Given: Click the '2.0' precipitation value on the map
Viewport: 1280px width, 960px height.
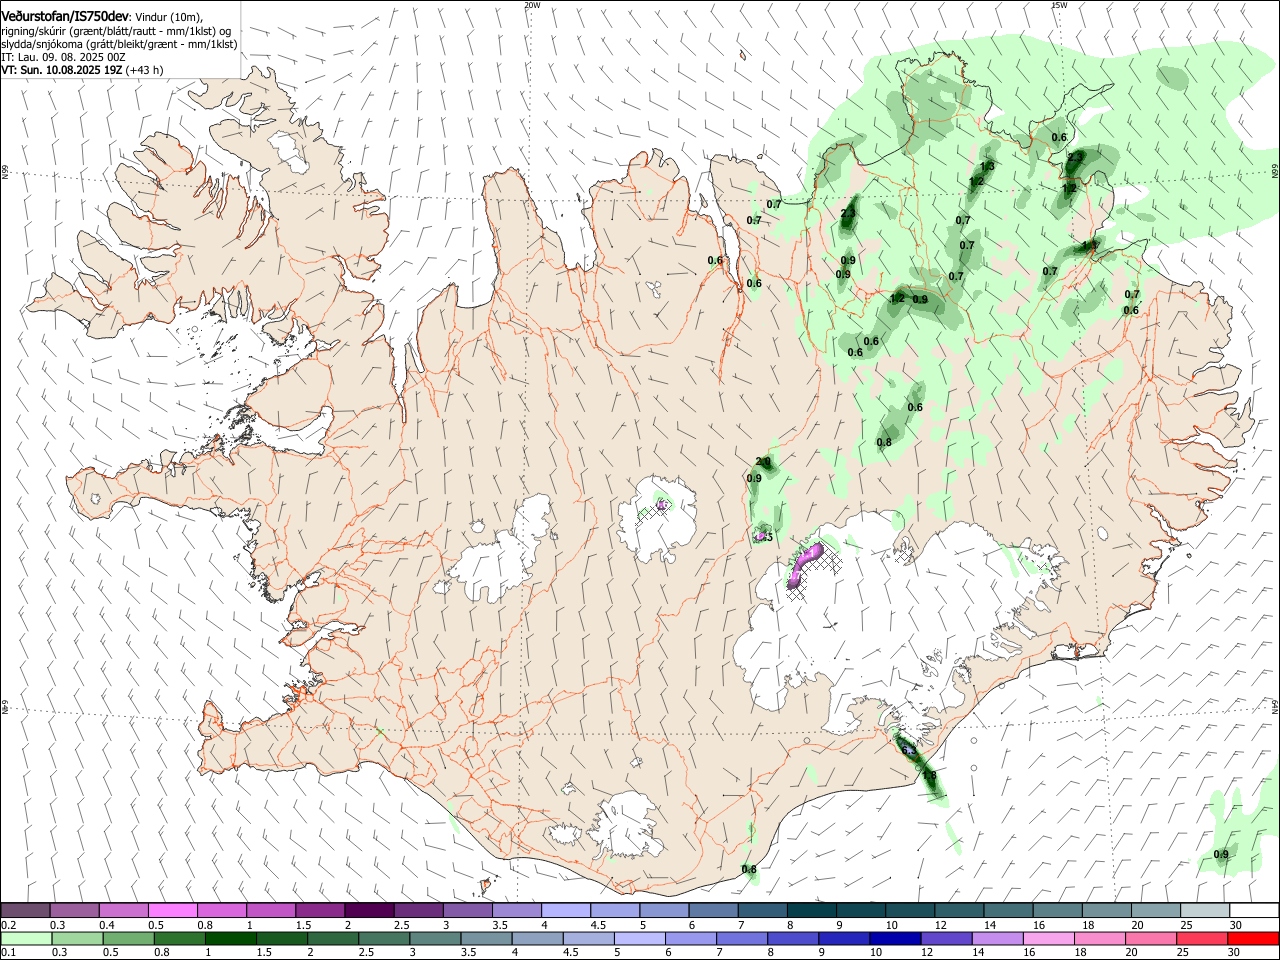Looking at the screenshot, I should tap(763, 462).
